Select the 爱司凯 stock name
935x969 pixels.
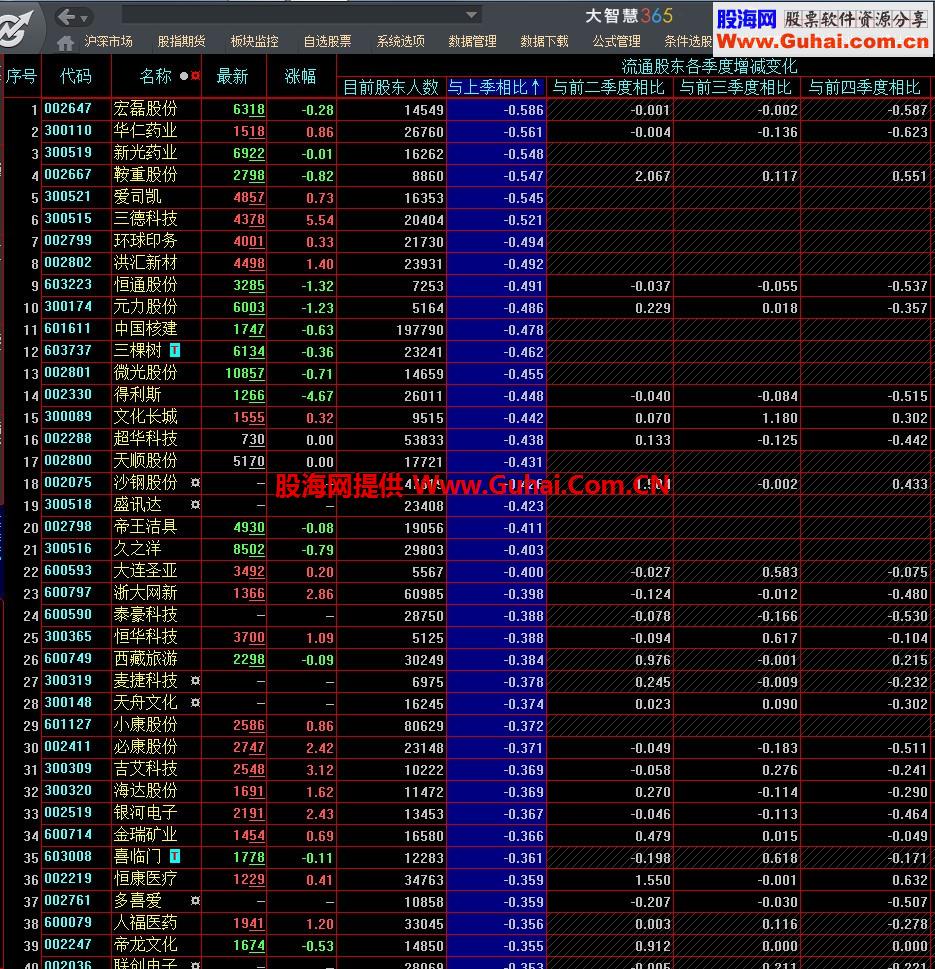137,197
